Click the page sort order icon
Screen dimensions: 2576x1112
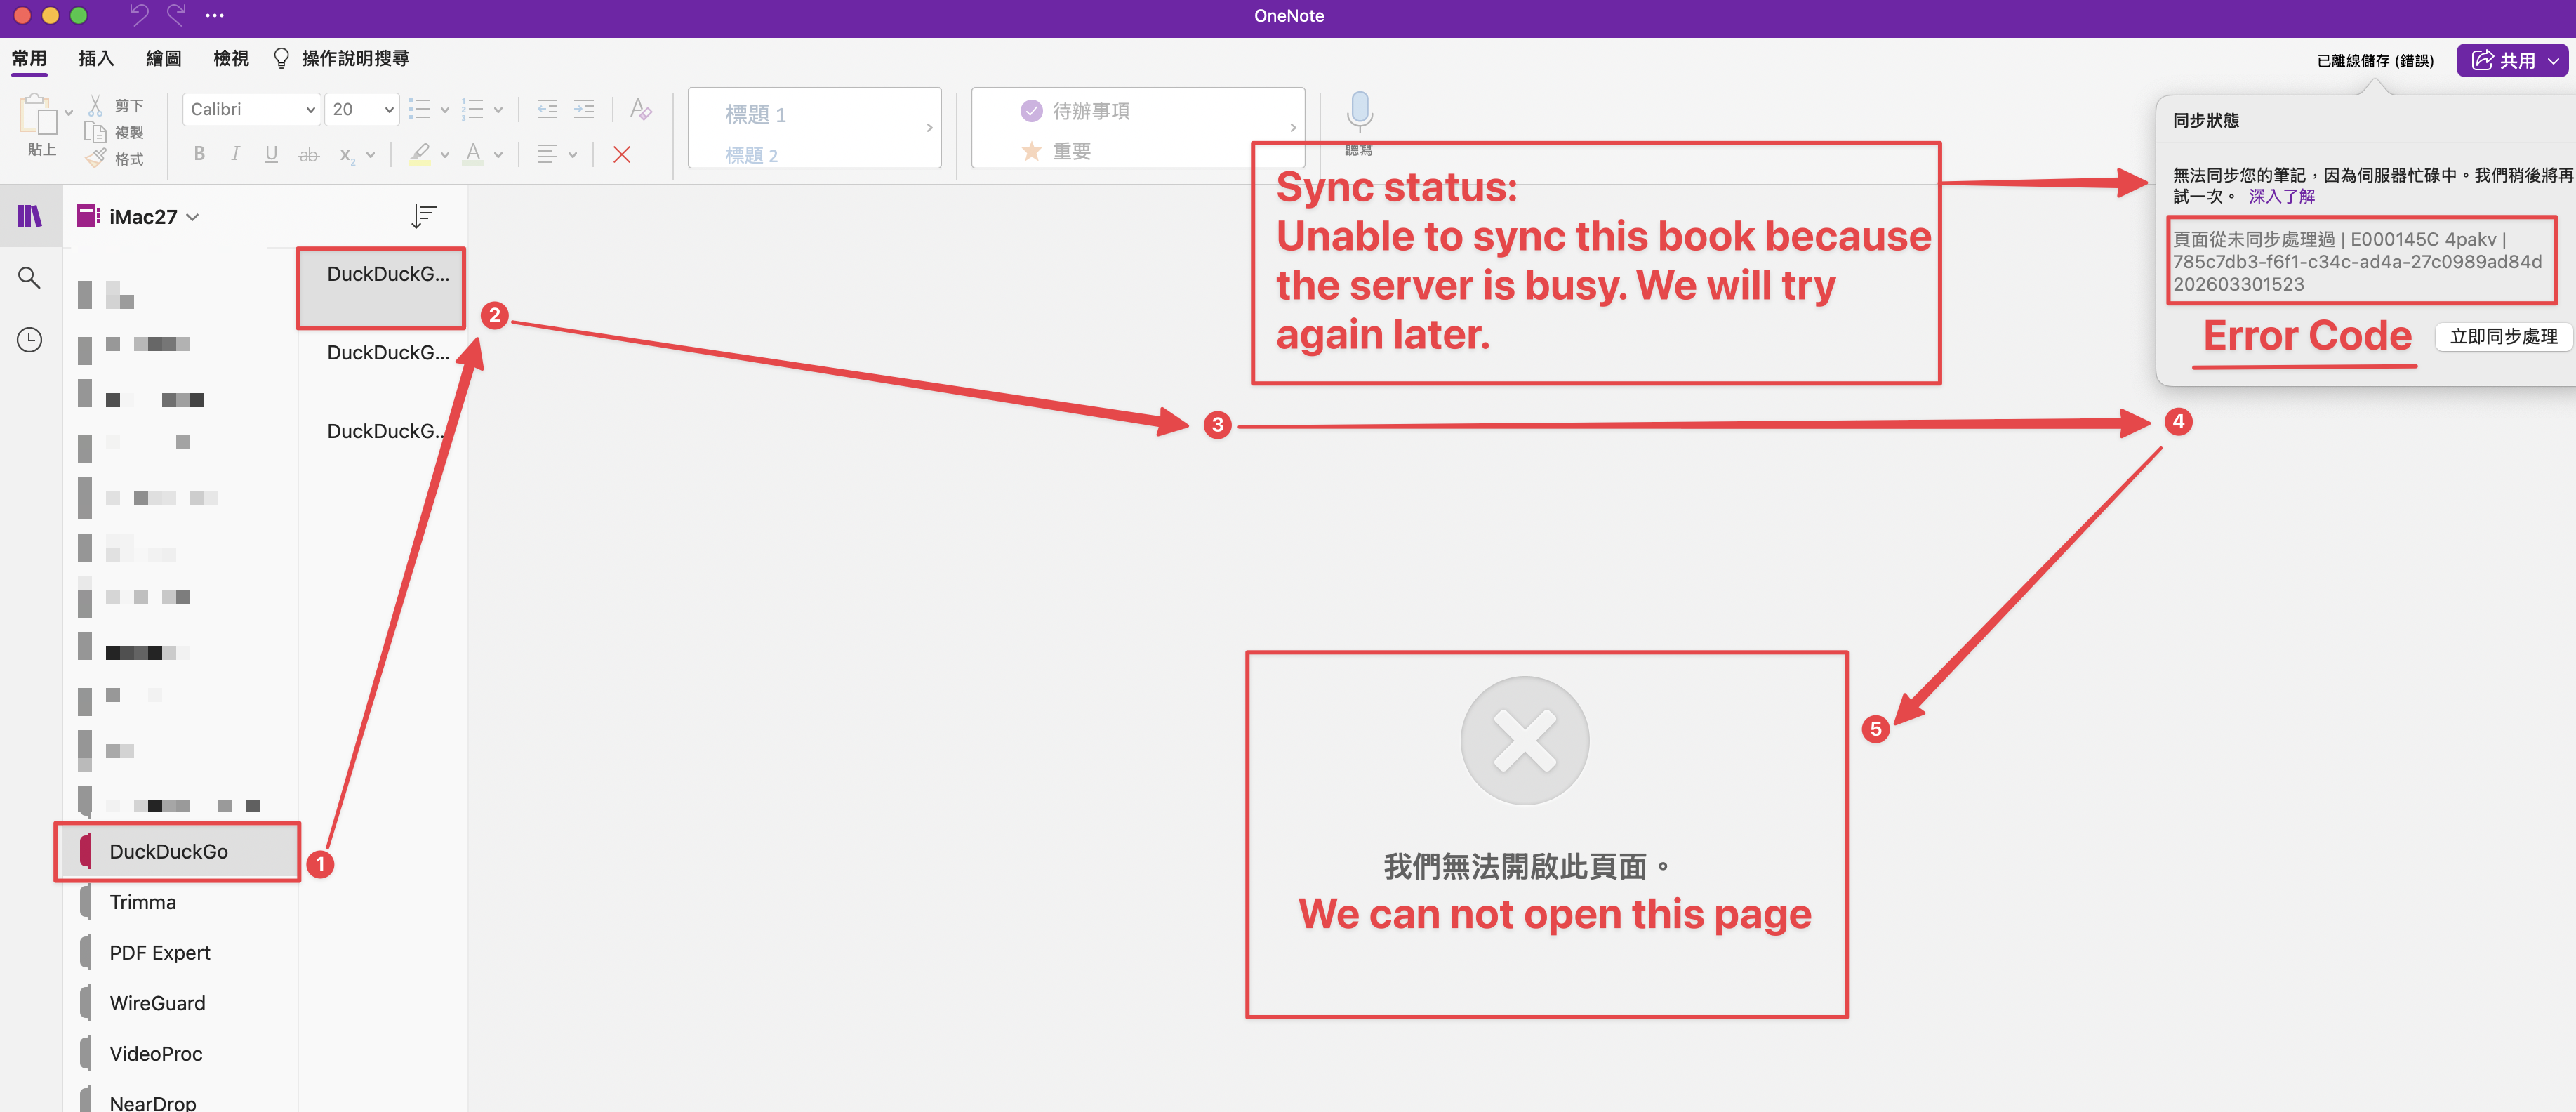(x=424, y=216)
